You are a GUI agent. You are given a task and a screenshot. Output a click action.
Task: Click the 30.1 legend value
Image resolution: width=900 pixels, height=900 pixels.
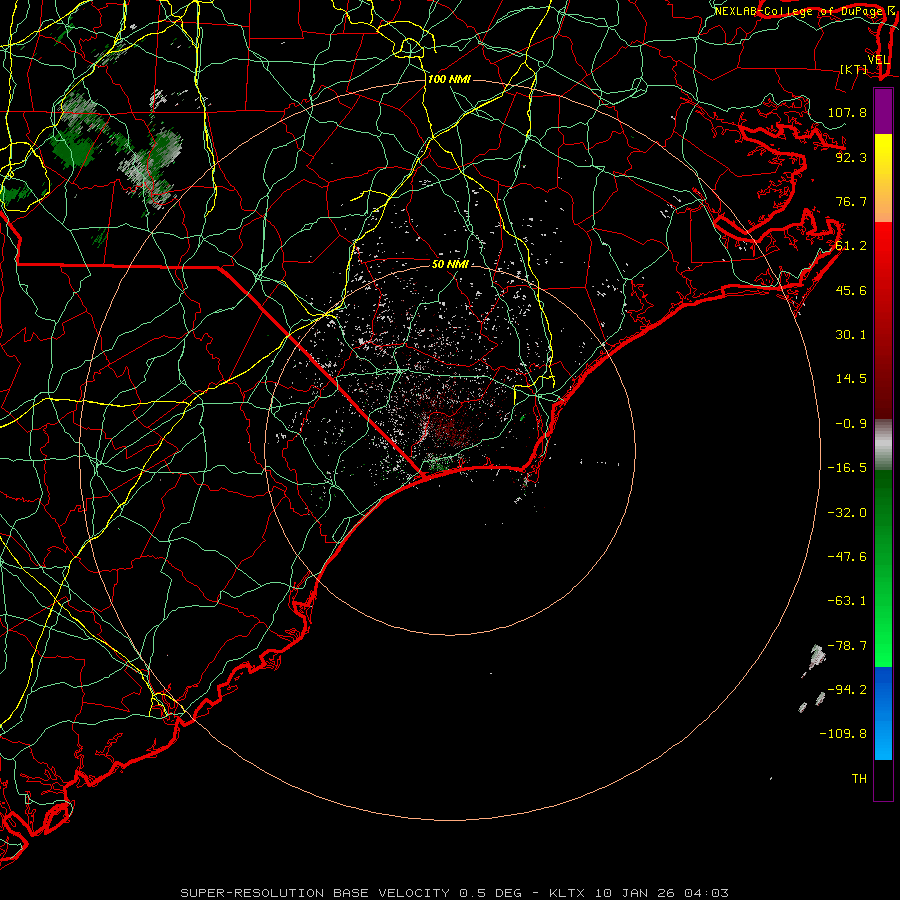point(851,335)
